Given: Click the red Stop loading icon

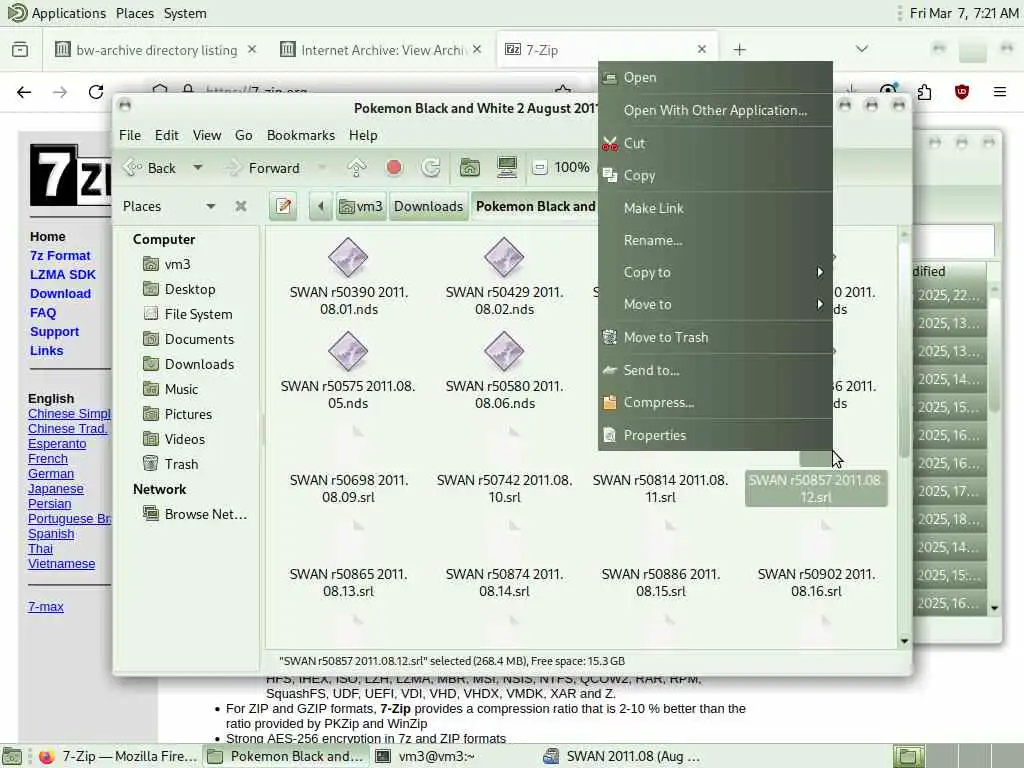Looking at the screenshot, I should click(x=394, y=168).
